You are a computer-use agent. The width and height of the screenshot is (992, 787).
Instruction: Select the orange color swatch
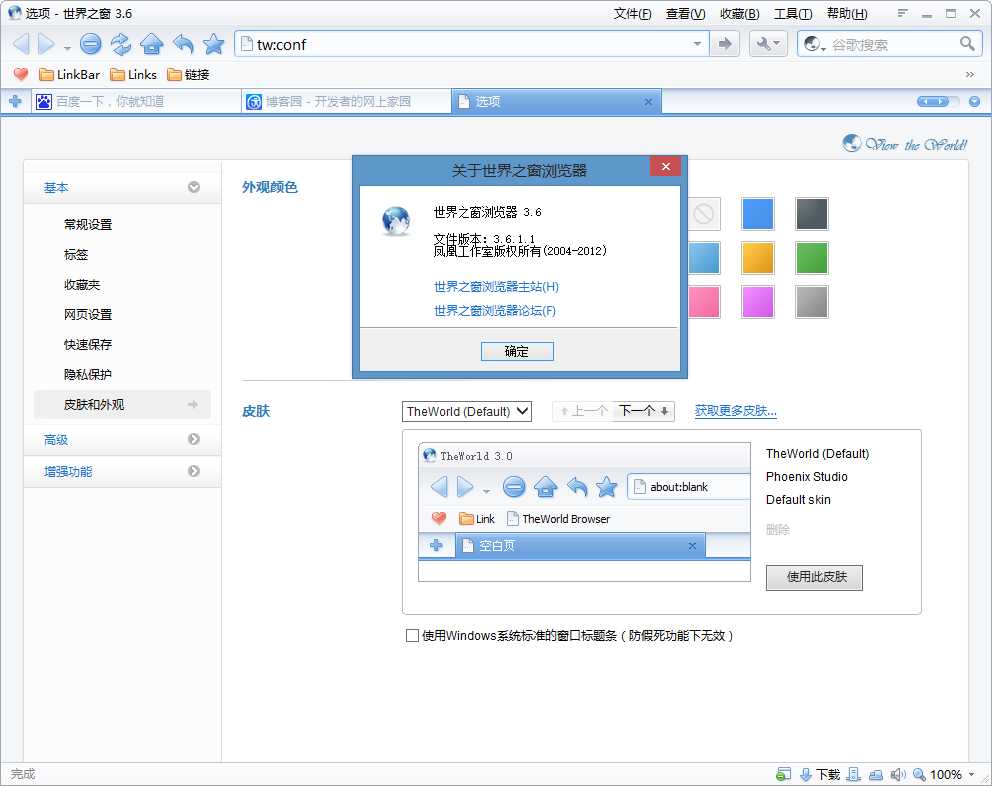coord(757,258)
